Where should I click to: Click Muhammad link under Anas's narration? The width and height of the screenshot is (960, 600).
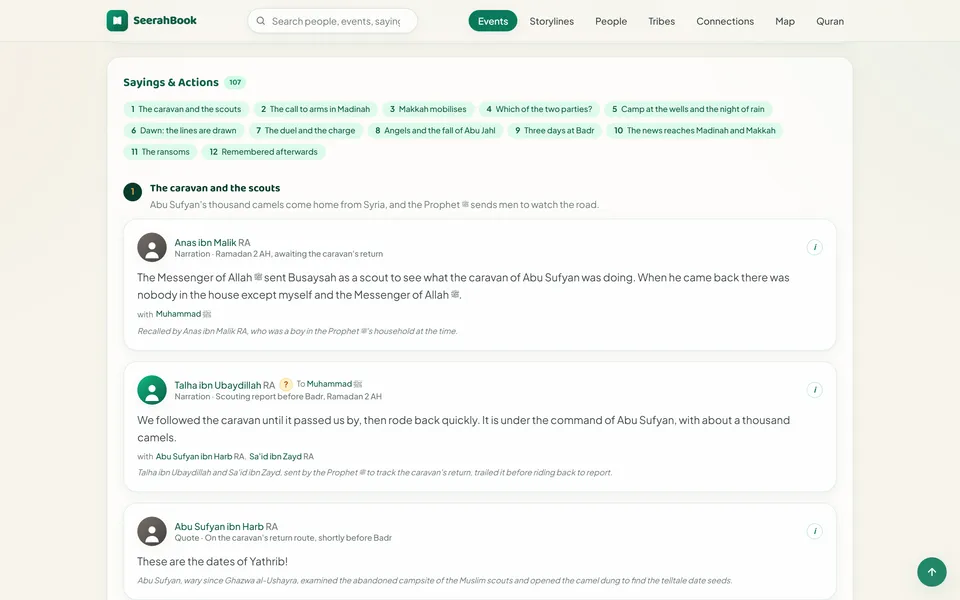click(178, 314)
